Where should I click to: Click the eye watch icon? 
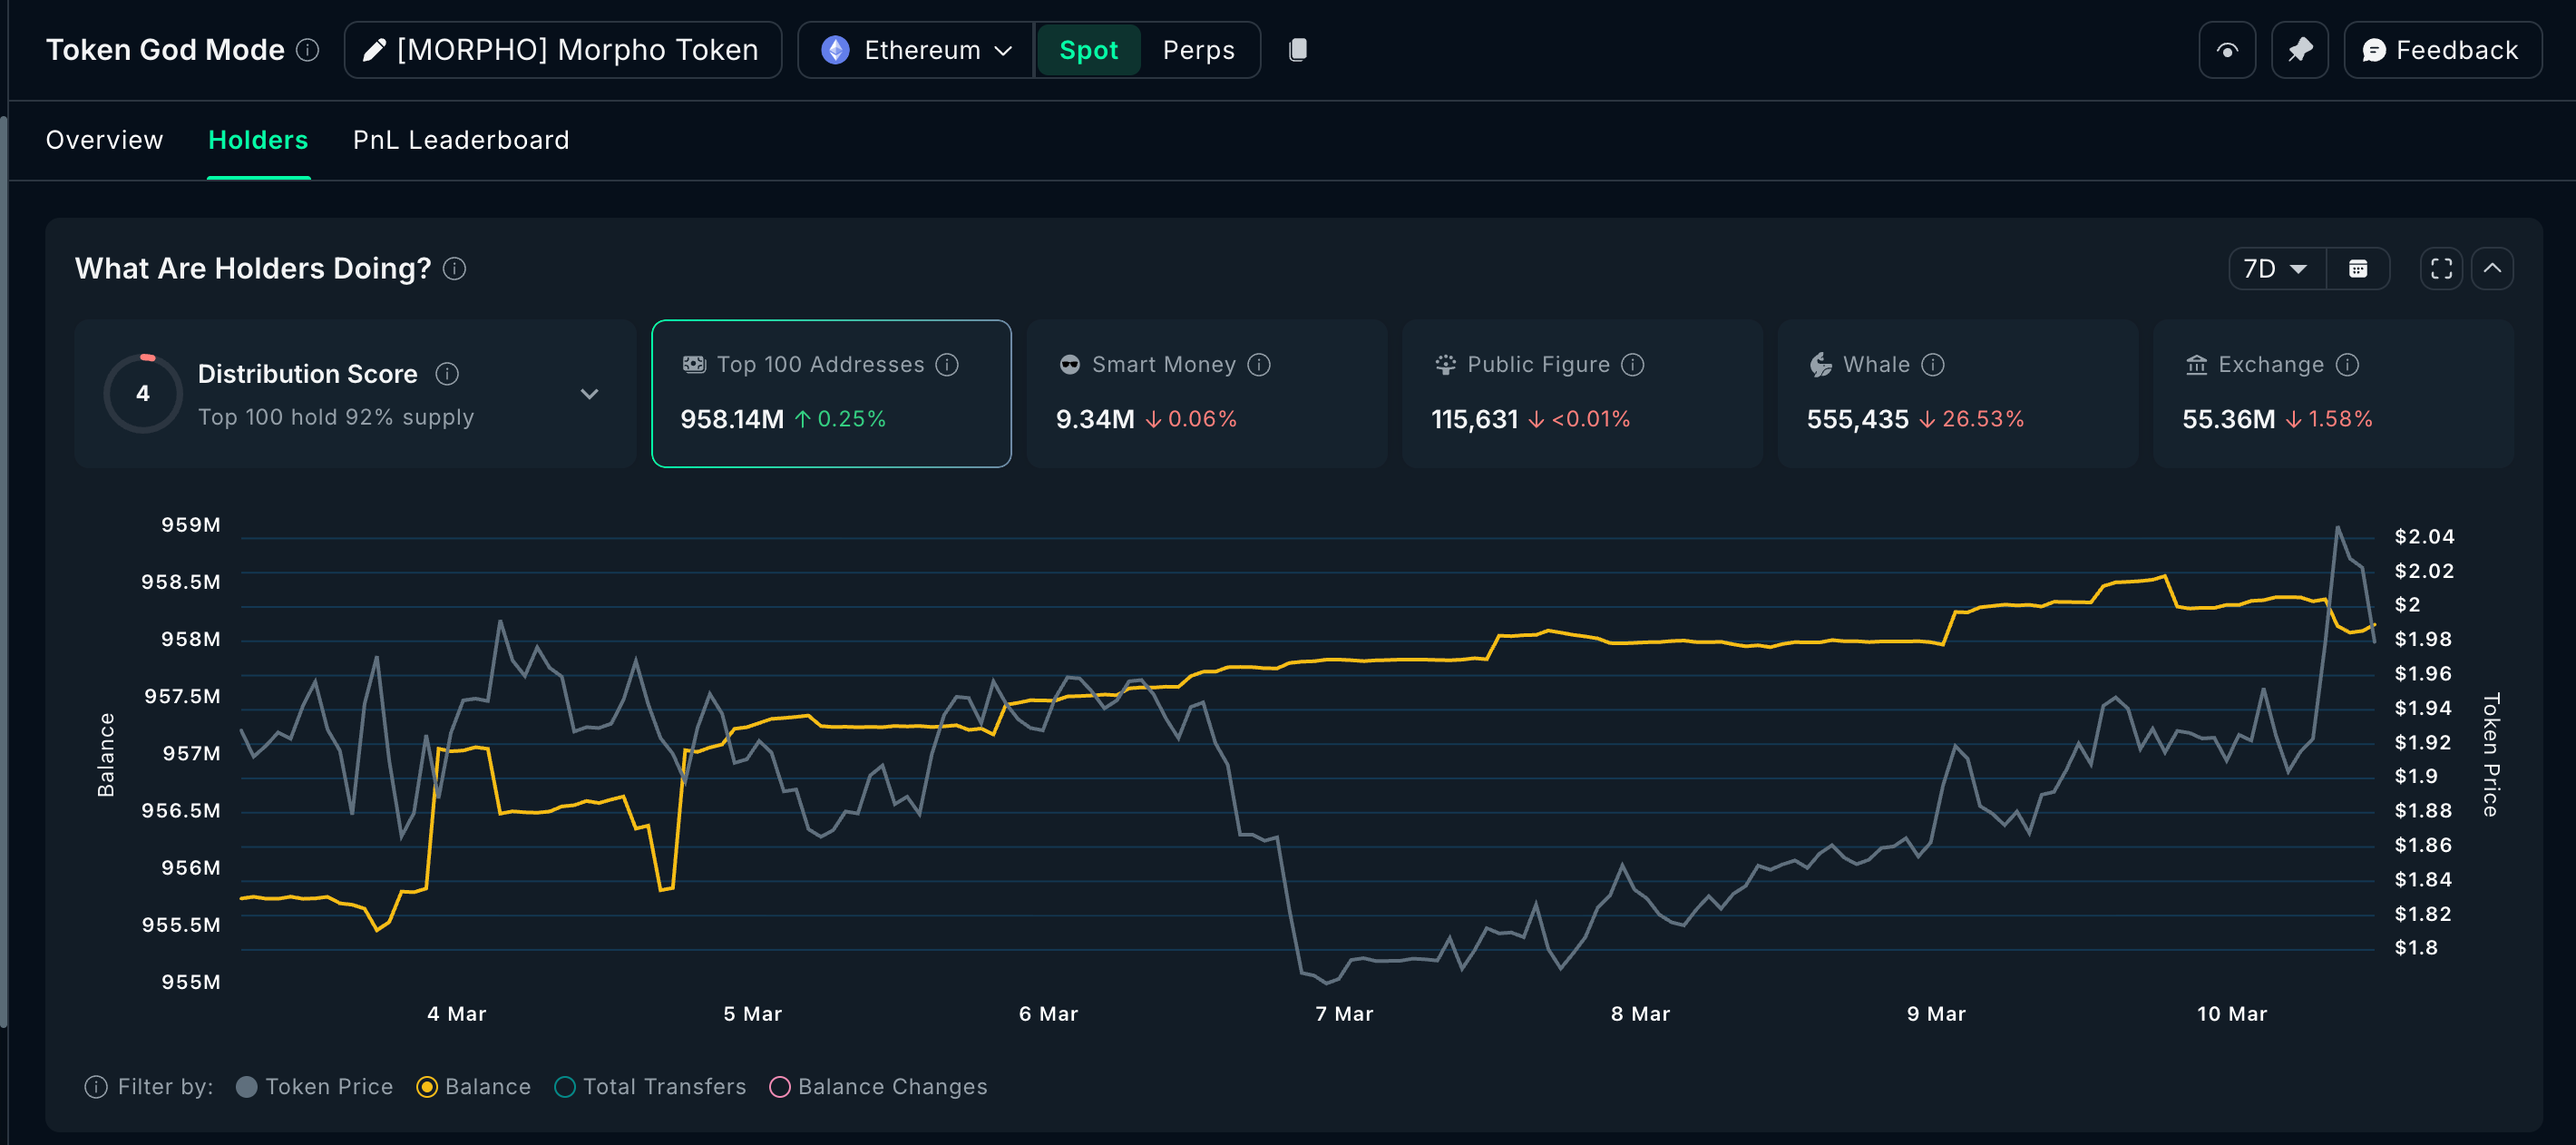2226,50
